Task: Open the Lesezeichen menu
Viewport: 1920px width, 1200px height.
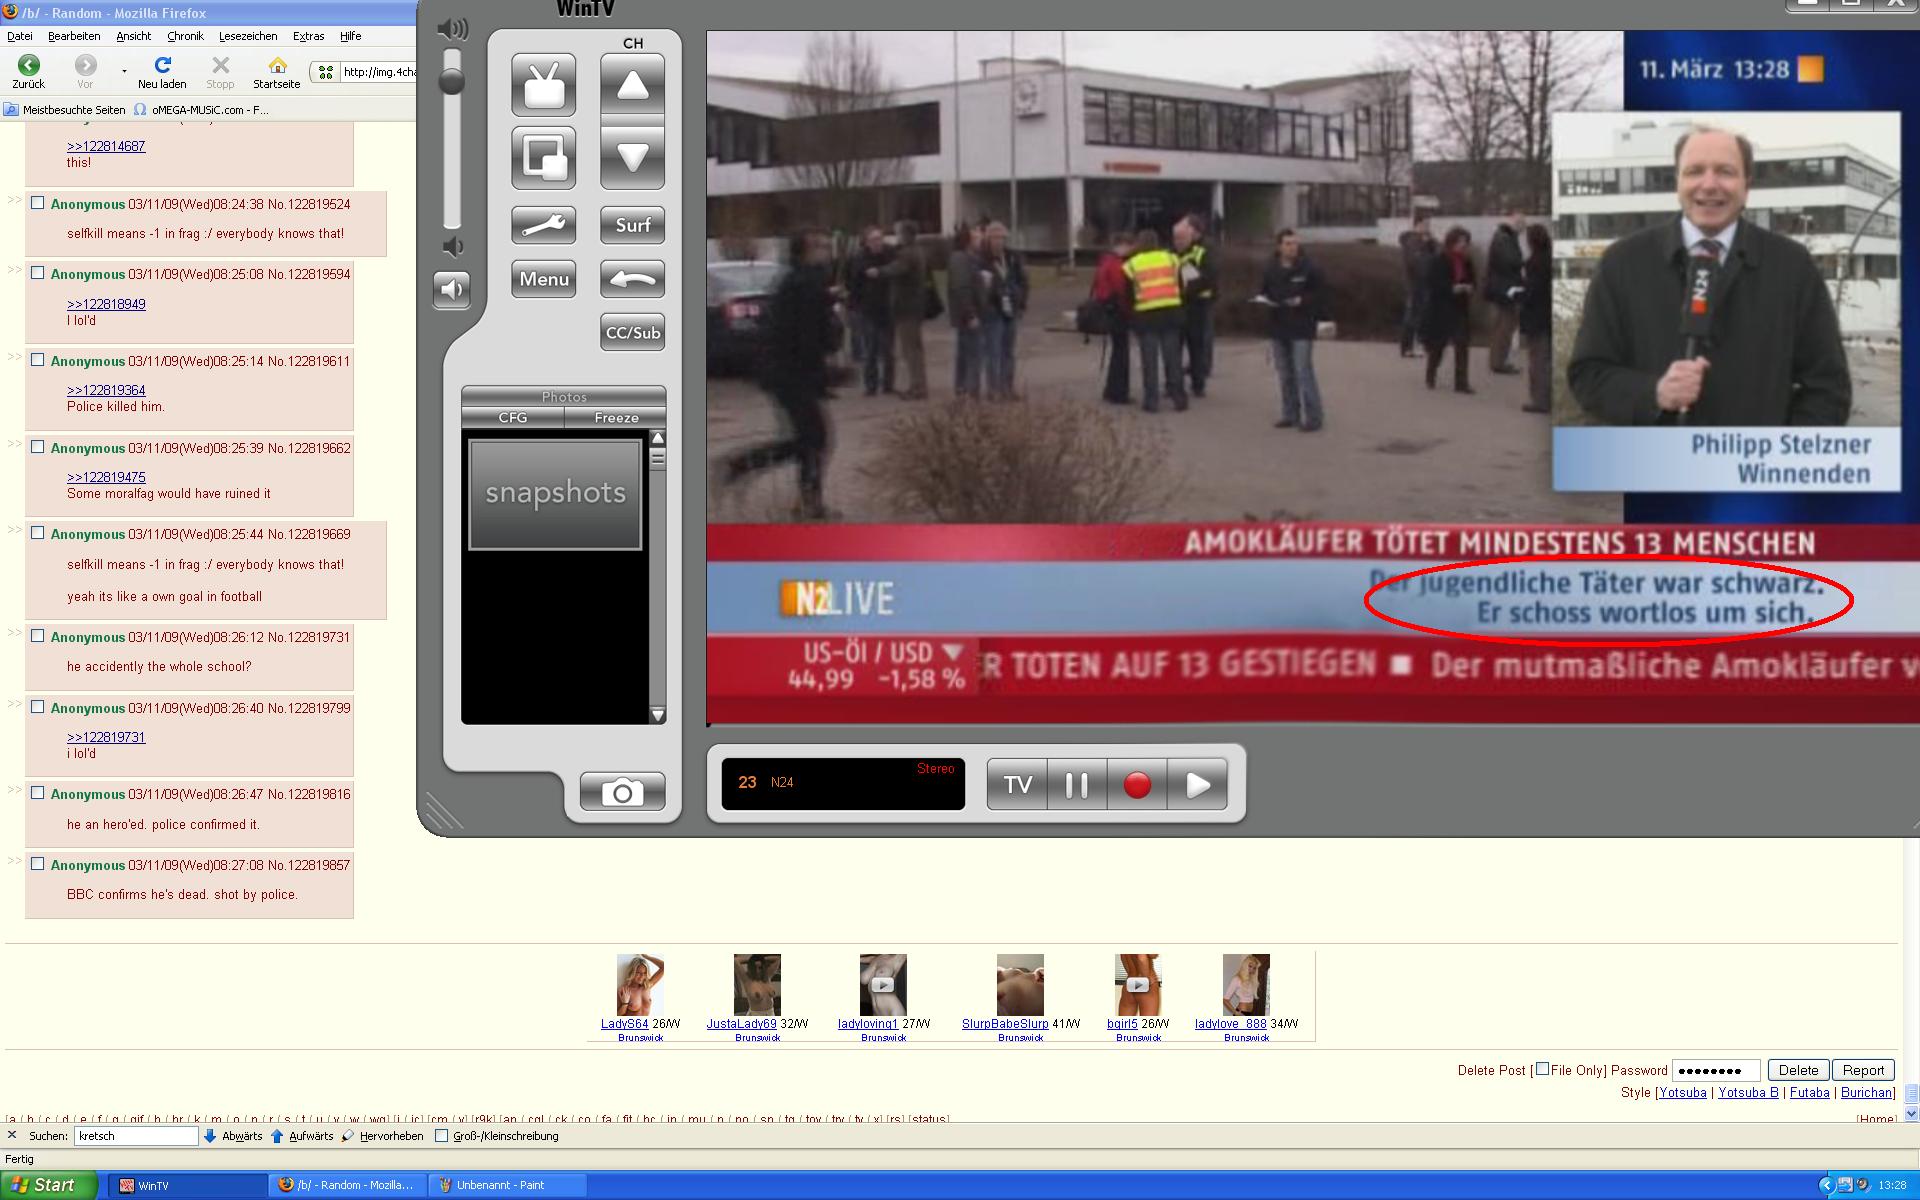Action: tap(248, 36)
